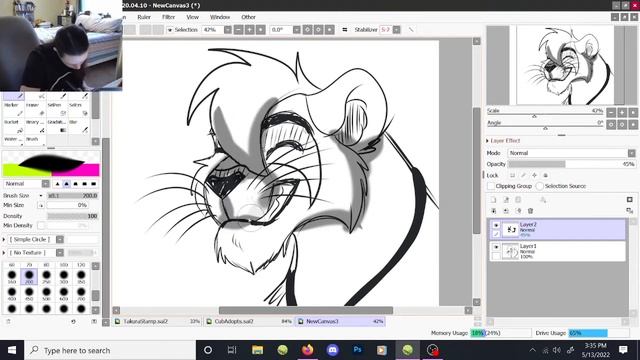Image resolution: width=640 pixels, height=360 pixels.
Task: Decrease scale in navigator panel
Action: 611,112
